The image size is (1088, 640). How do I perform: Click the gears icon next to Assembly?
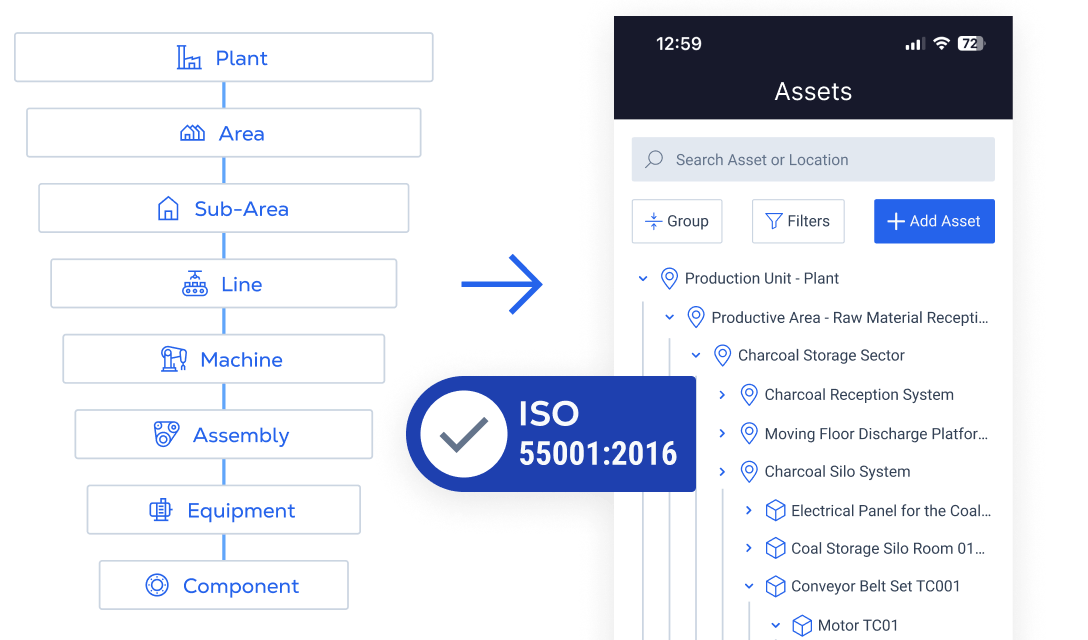tap(166, 435)
